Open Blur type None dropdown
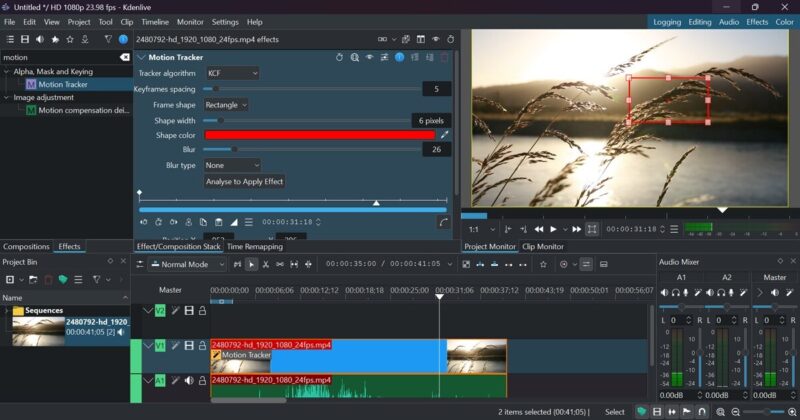This screenshot has height=420, width=800. pos(232,165)
